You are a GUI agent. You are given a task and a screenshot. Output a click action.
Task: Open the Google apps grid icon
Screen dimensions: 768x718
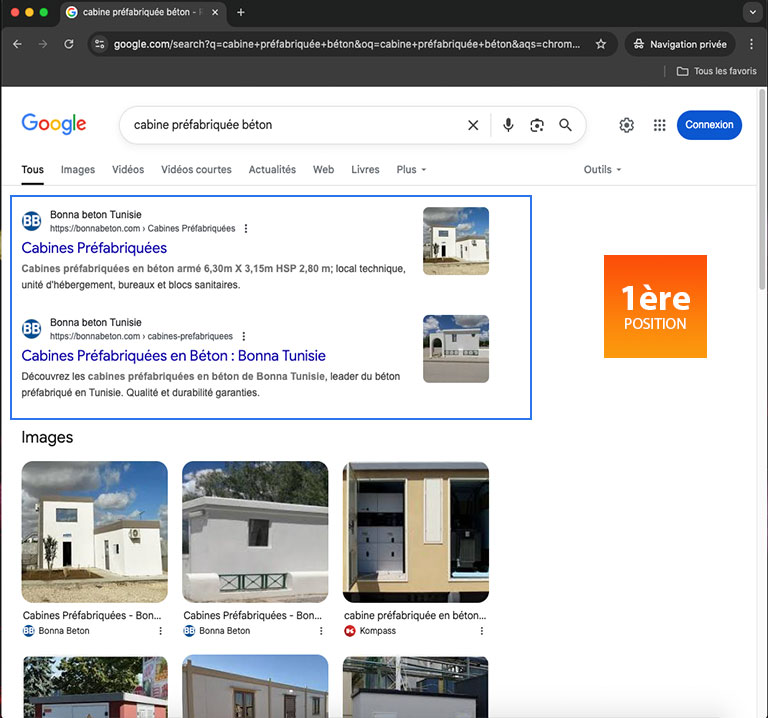[659, 125]
